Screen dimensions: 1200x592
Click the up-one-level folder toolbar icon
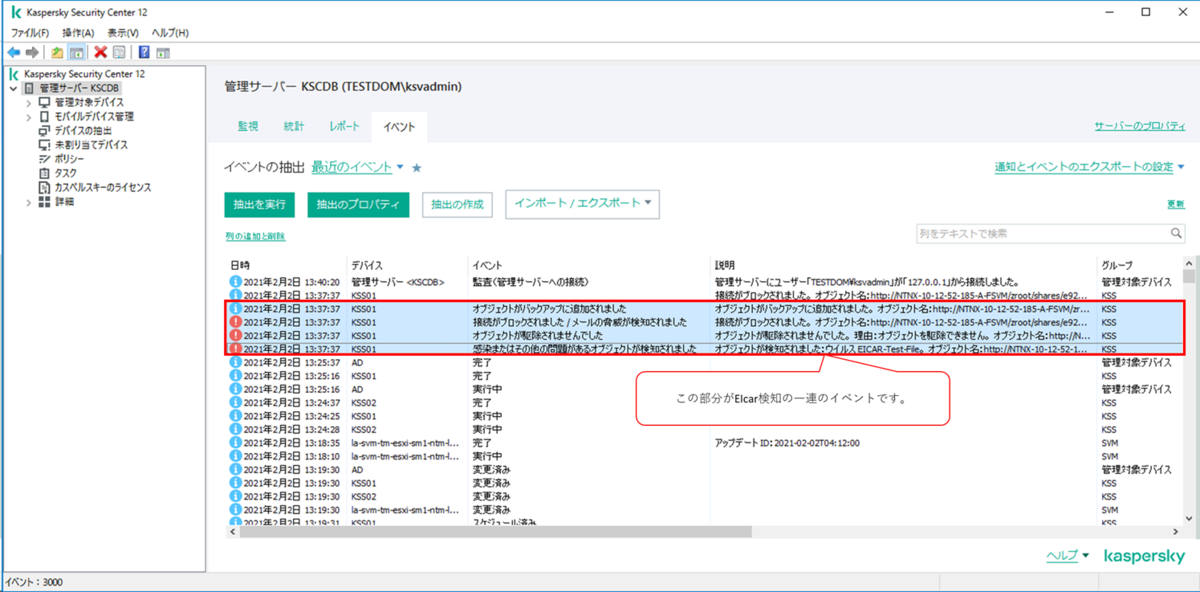coord(57,52)
